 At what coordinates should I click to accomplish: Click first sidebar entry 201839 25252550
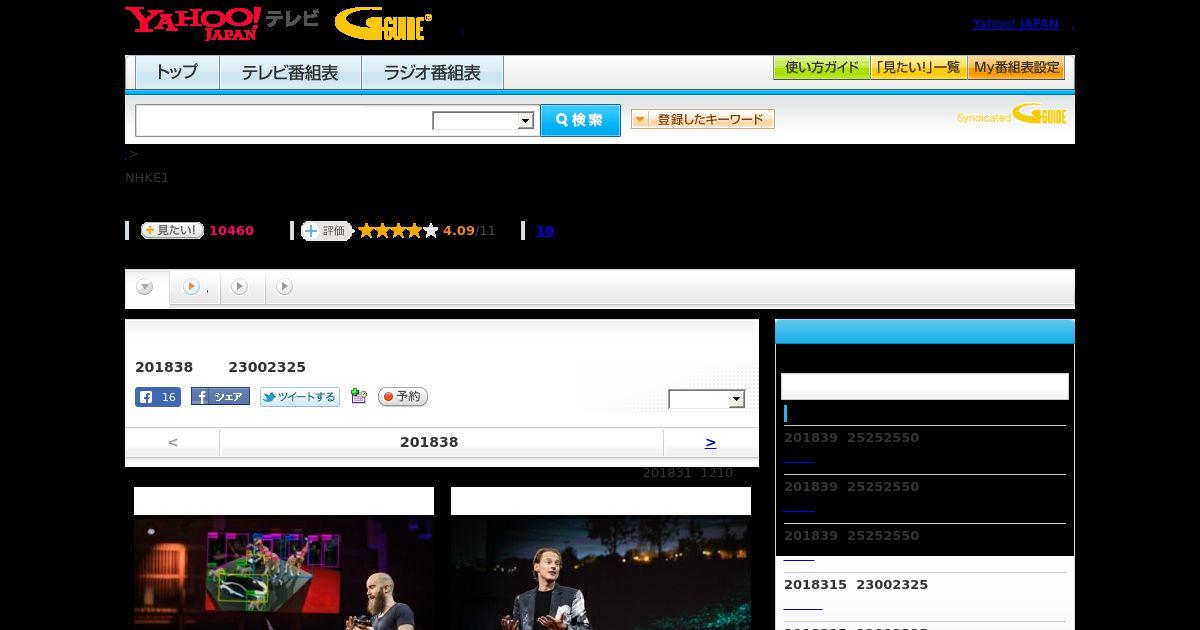point(851,438)
